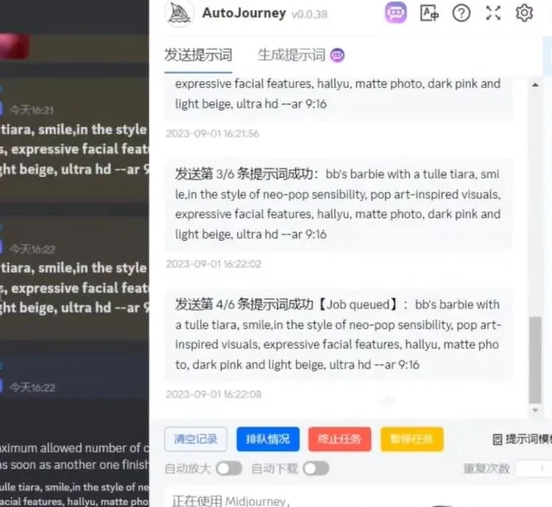Switch to the 生成提示词 tab
Viewport: 552px width, 507px height.
point(291,55)
